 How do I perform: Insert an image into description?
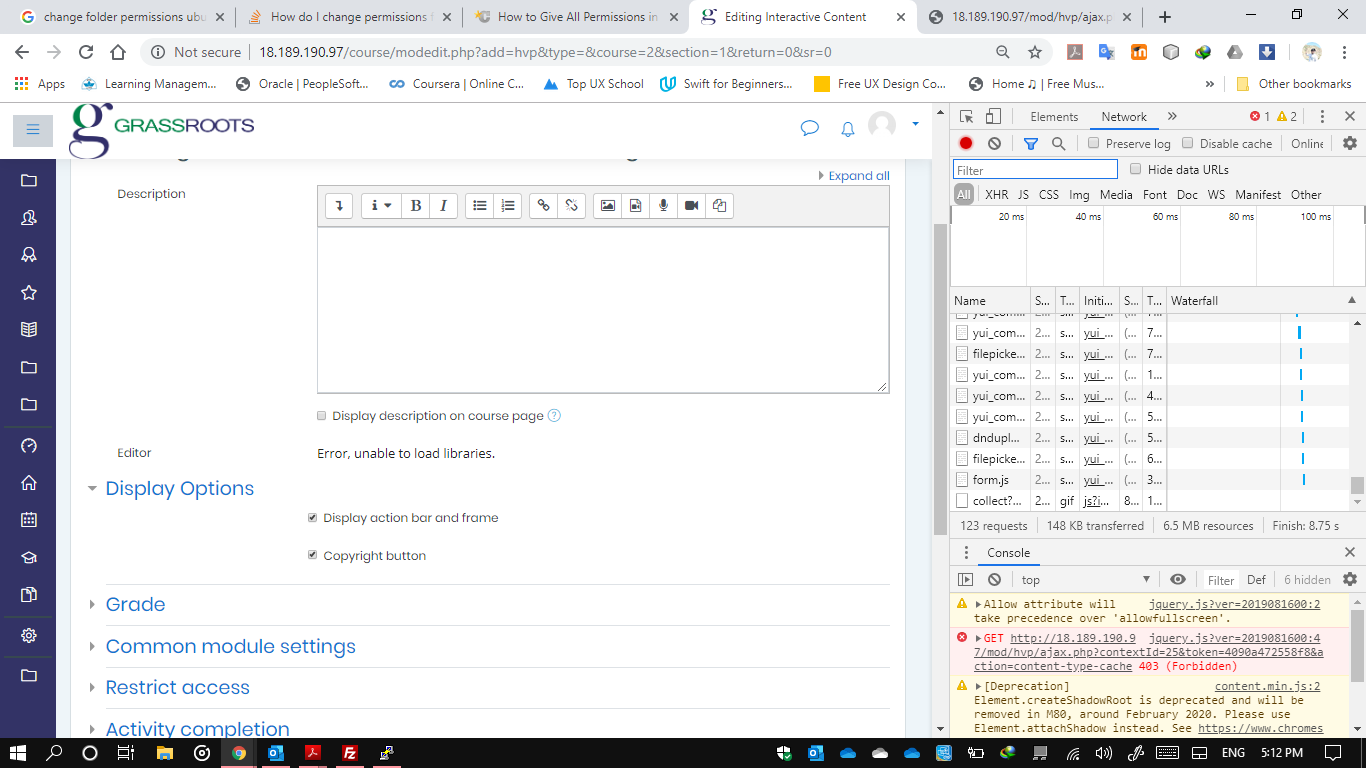607,205
